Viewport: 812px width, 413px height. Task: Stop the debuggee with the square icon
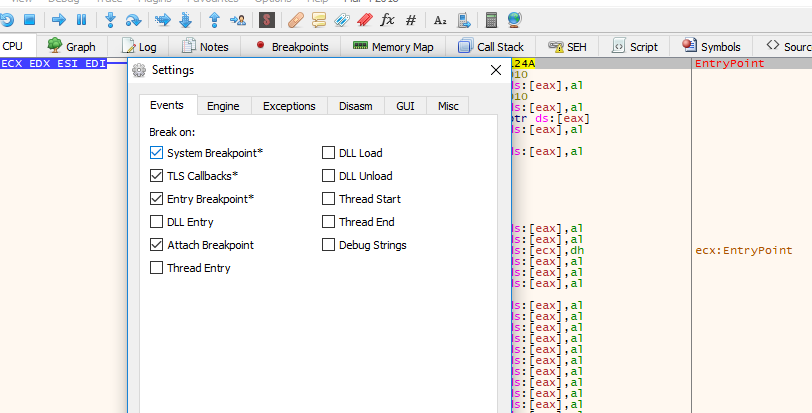click(30, 20)
